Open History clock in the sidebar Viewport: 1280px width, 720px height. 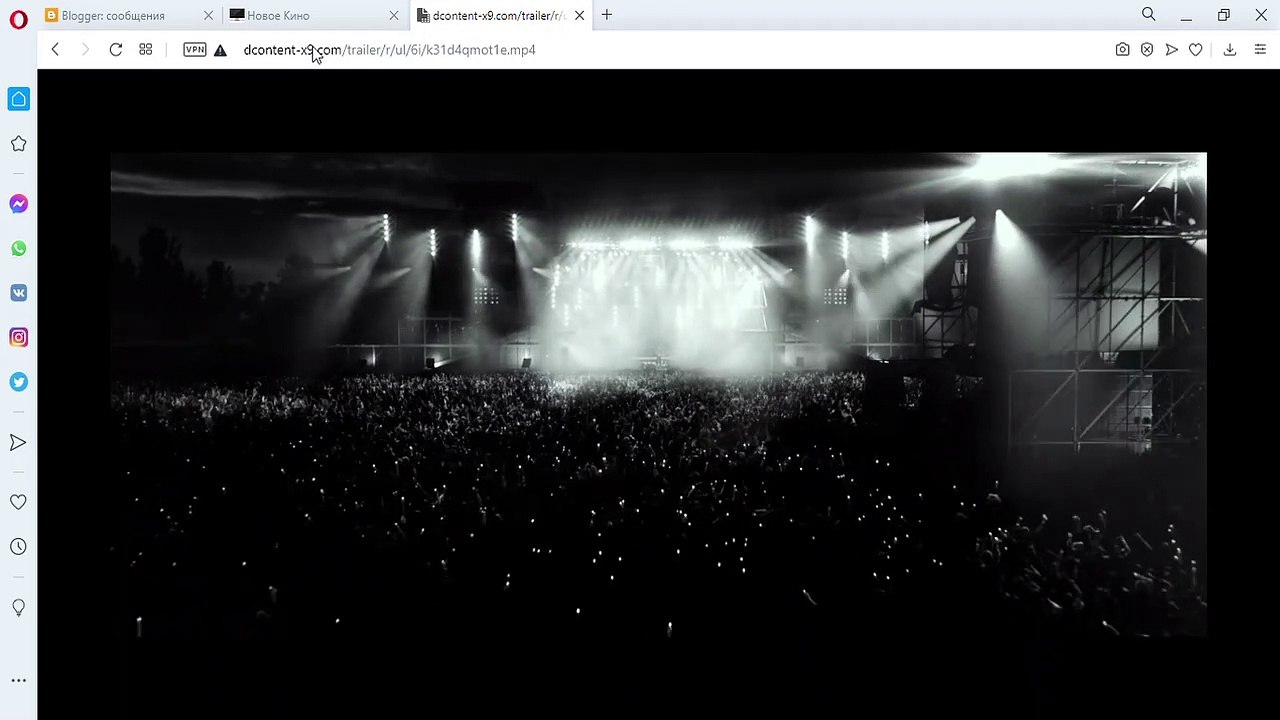point(19,547)
